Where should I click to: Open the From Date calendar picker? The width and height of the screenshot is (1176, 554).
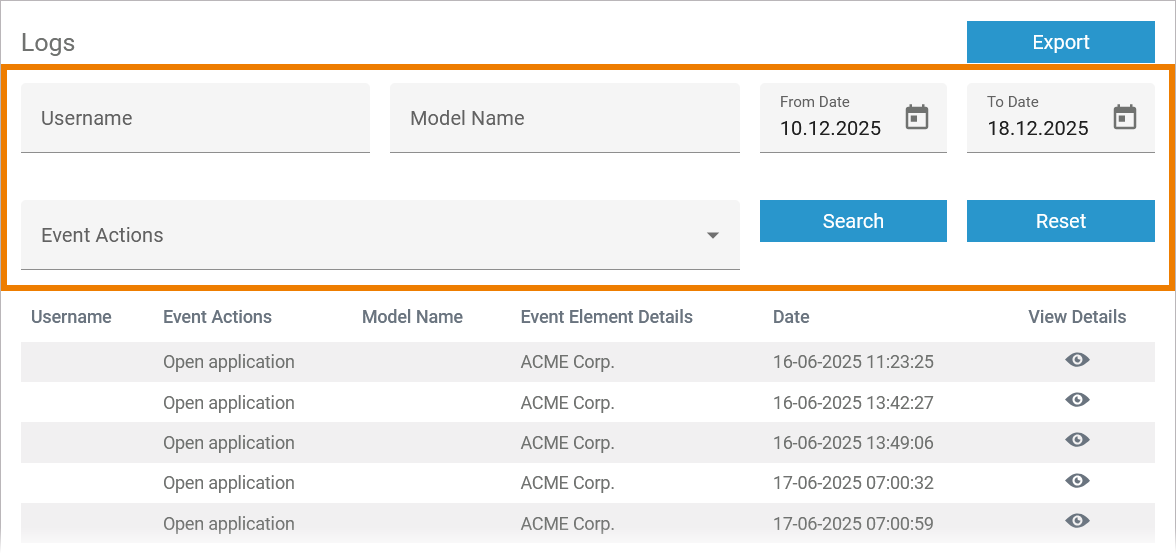pyautogui.click(x=917, y=117)
